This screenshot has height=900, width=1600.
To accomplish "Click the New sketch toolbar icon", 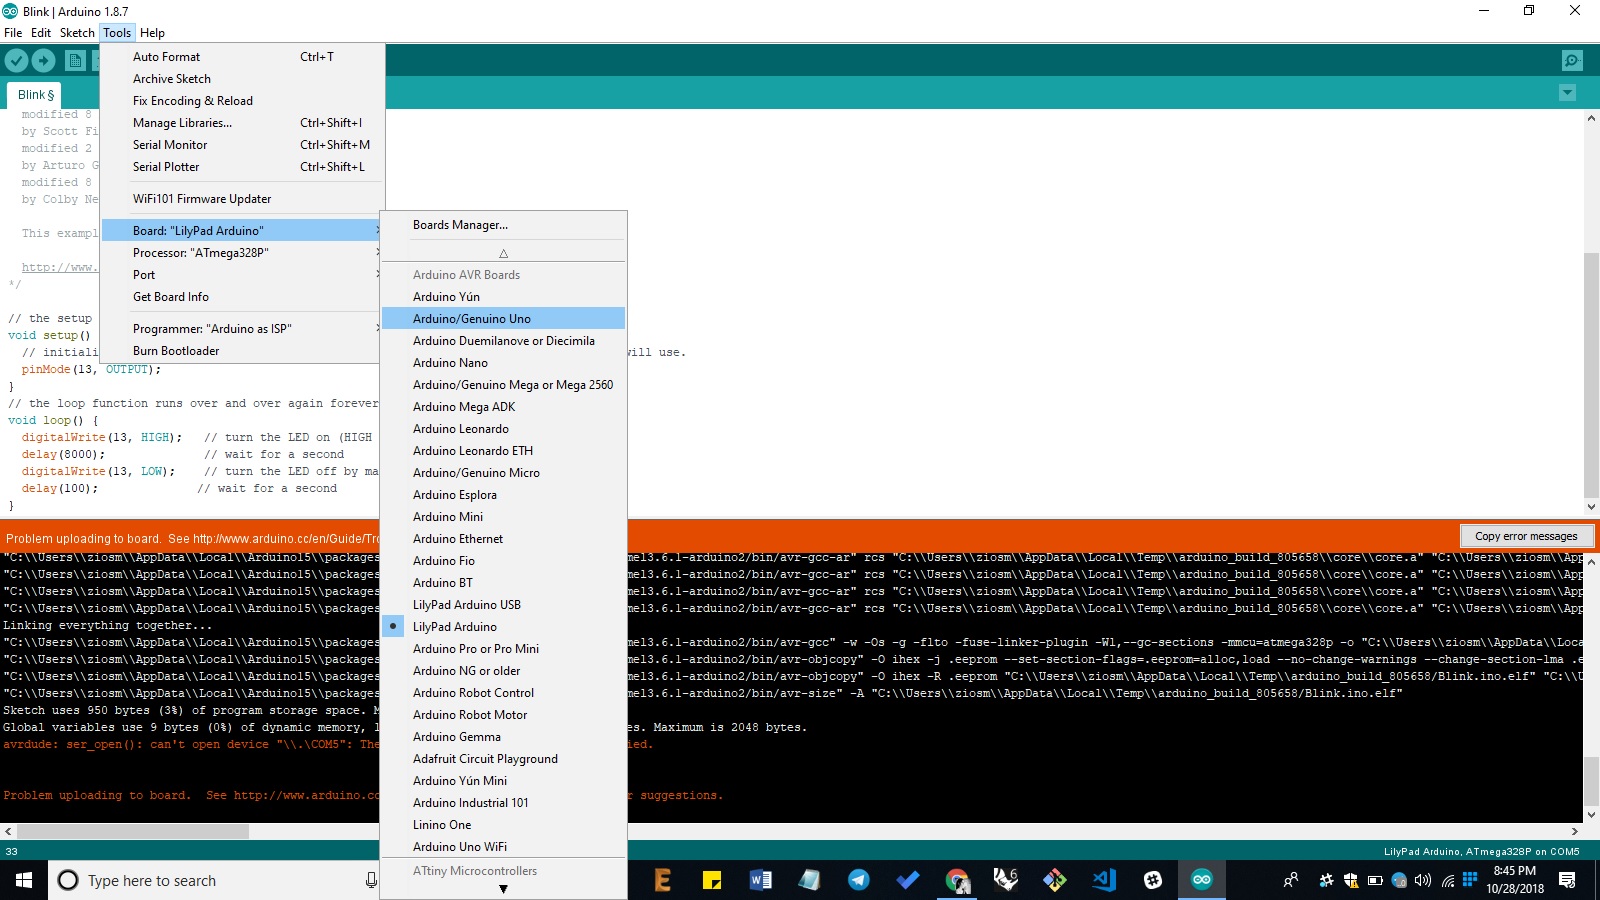I will [x=75, y=60].
